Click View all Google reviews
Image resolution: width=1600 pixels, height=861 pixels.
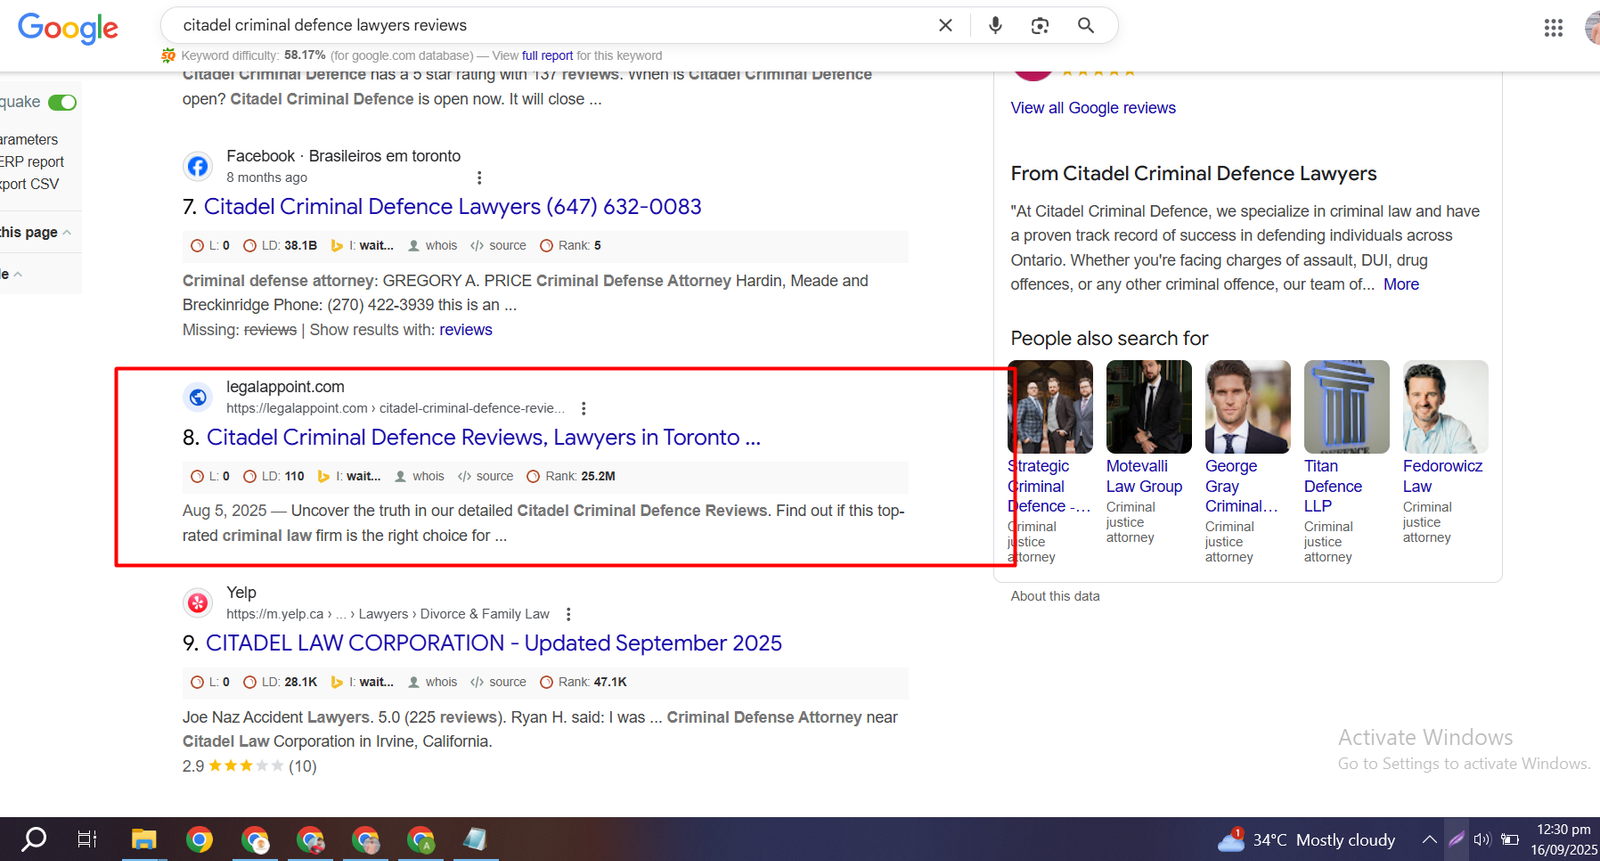1093,108
